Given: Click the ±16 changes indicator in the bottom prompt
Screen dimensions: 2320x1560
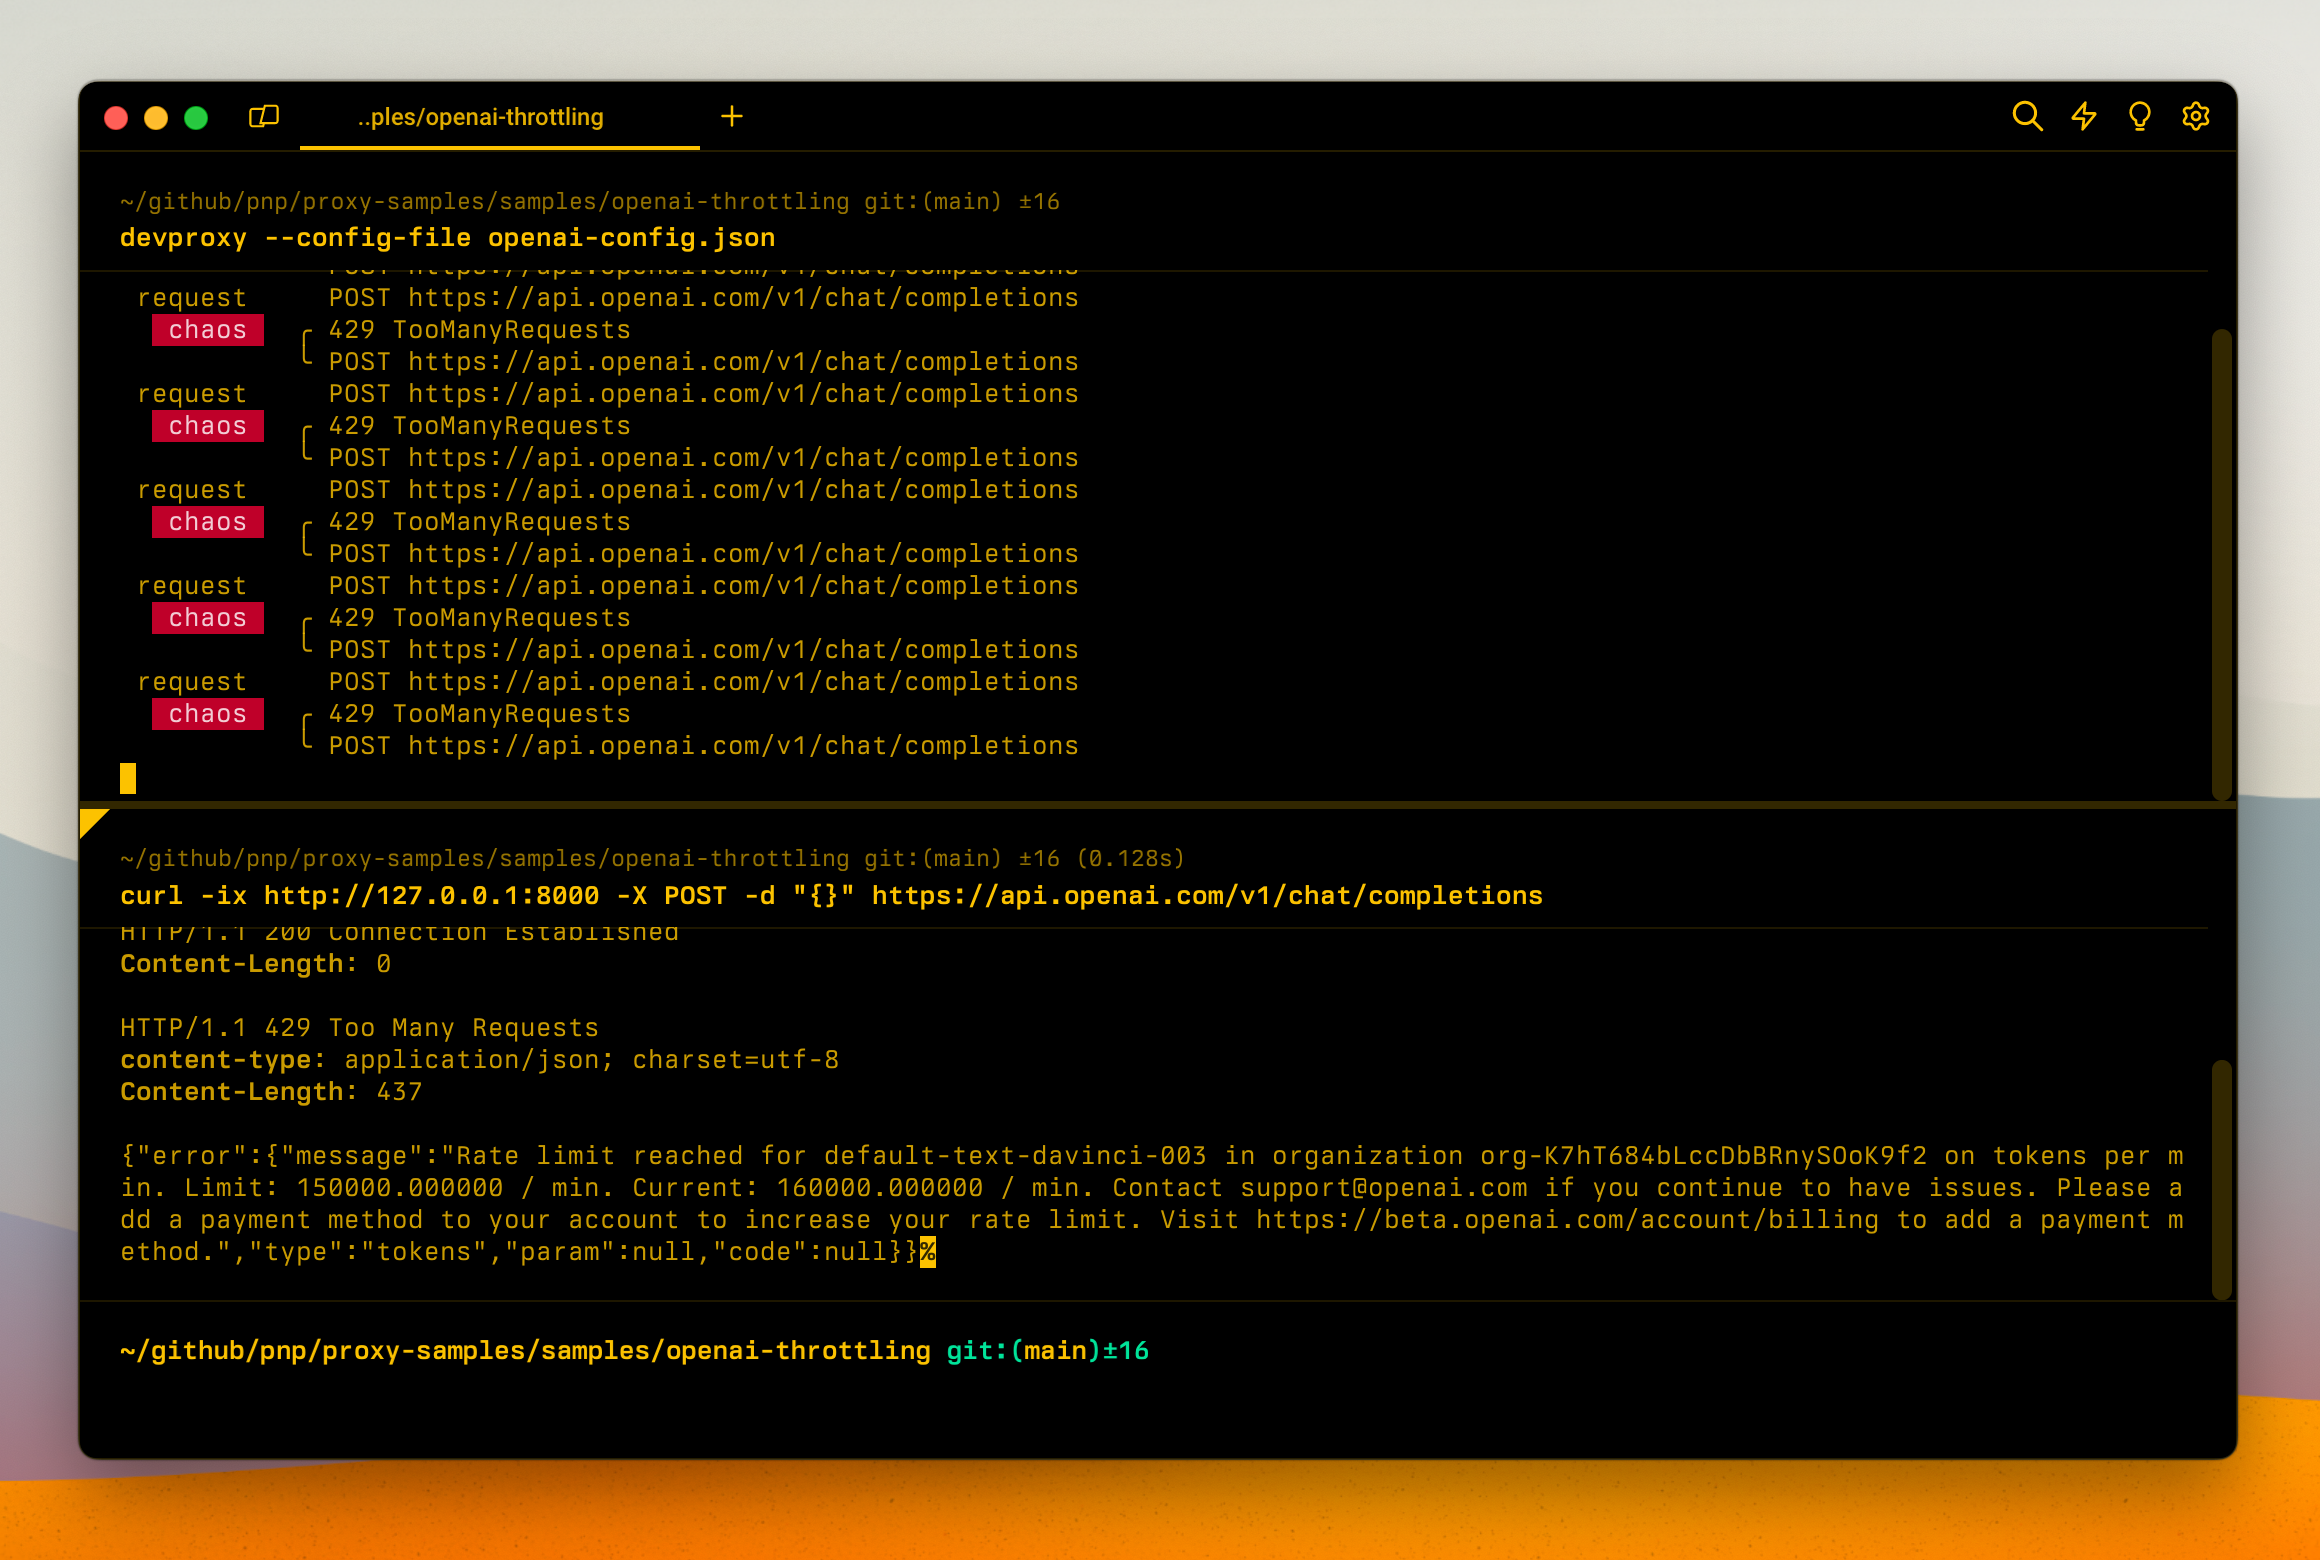Looking at the screenshot, I should pyautogui.click(x=1126, y=1351).
